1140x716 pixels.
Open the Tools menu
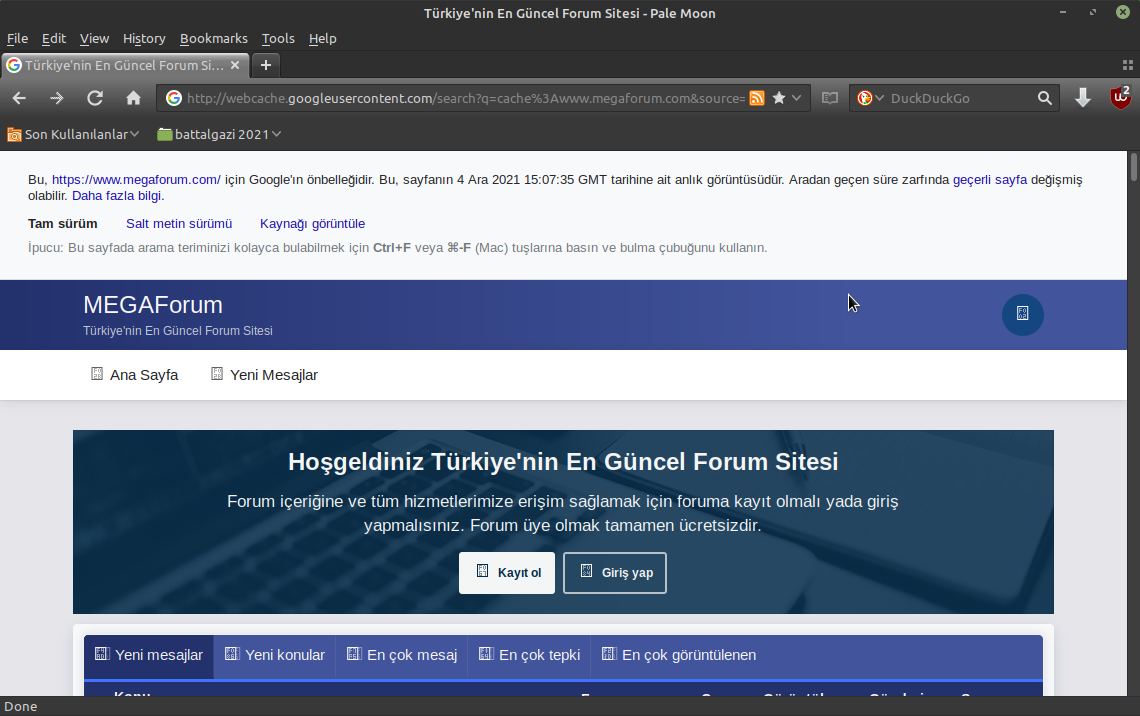click(x=278, y=39)
